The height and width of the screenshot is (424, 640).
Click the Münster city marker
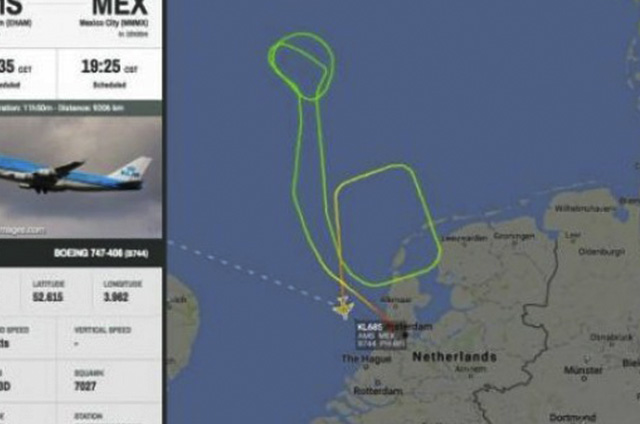584,378
